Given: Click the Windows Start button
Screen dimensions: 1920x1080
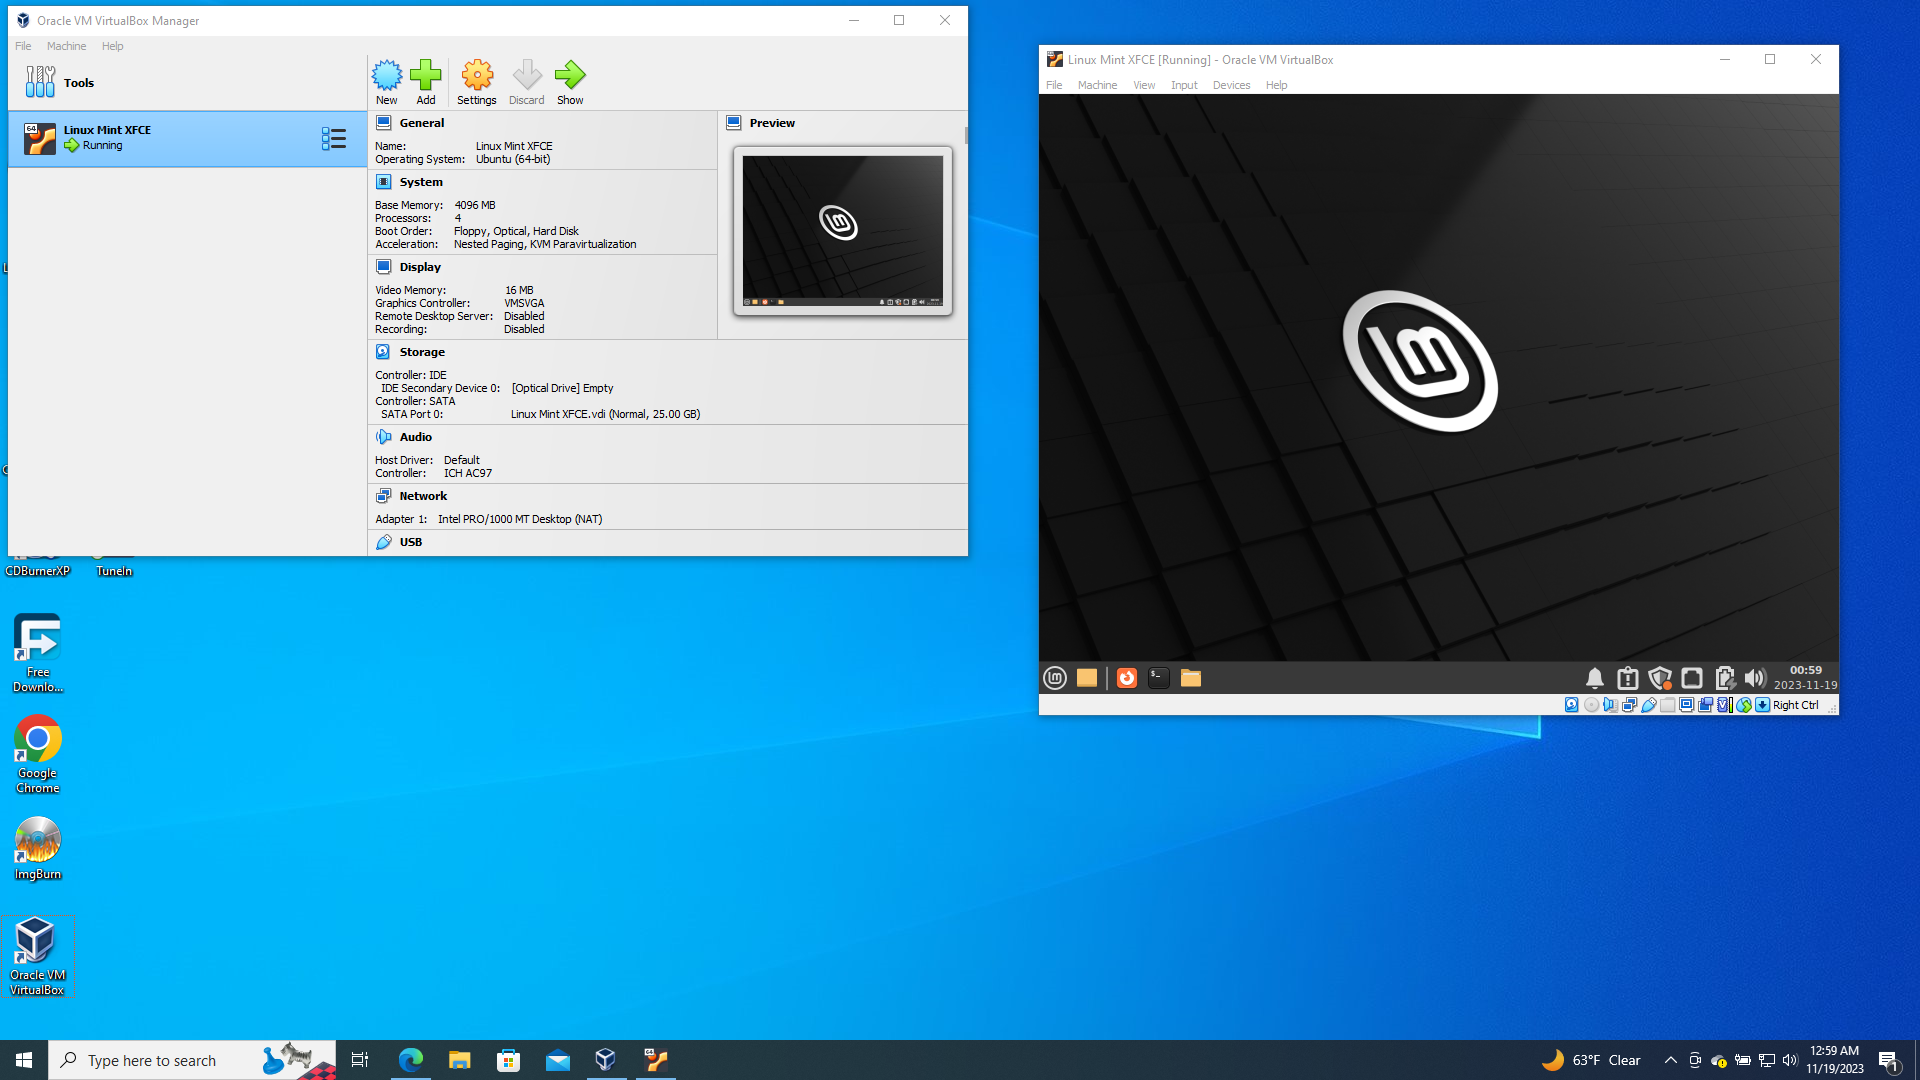Looking at the screenshot, I should [24, 1060].
